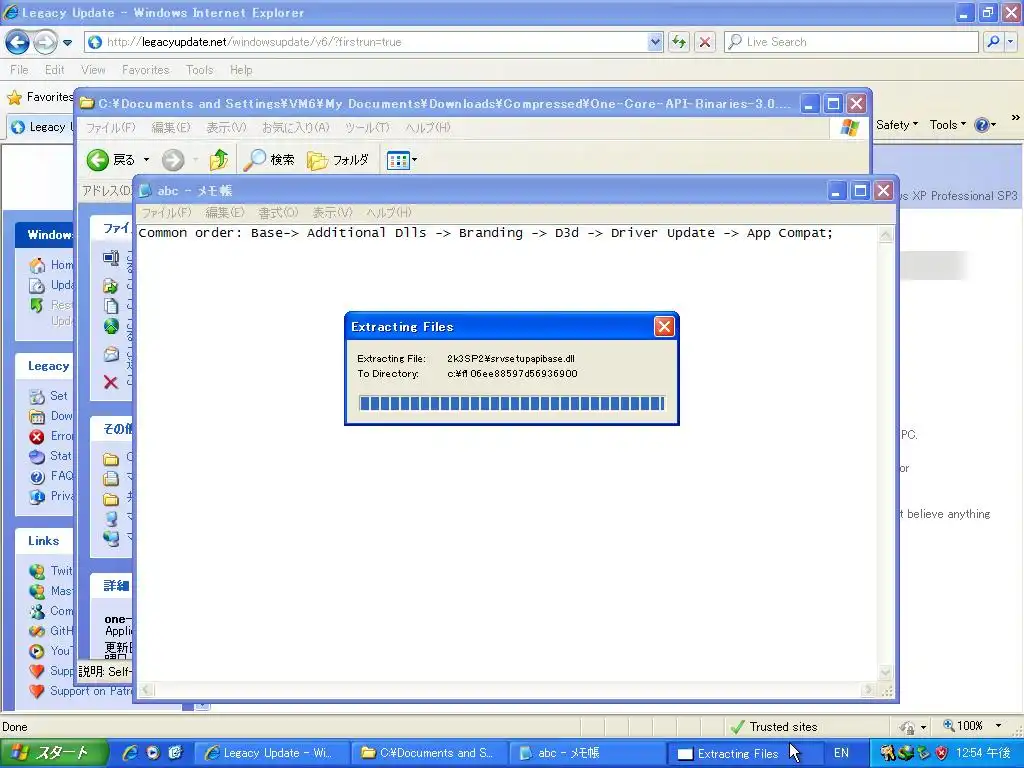
Task: Open Safety command bar dropdown
Action: (897, 125)
